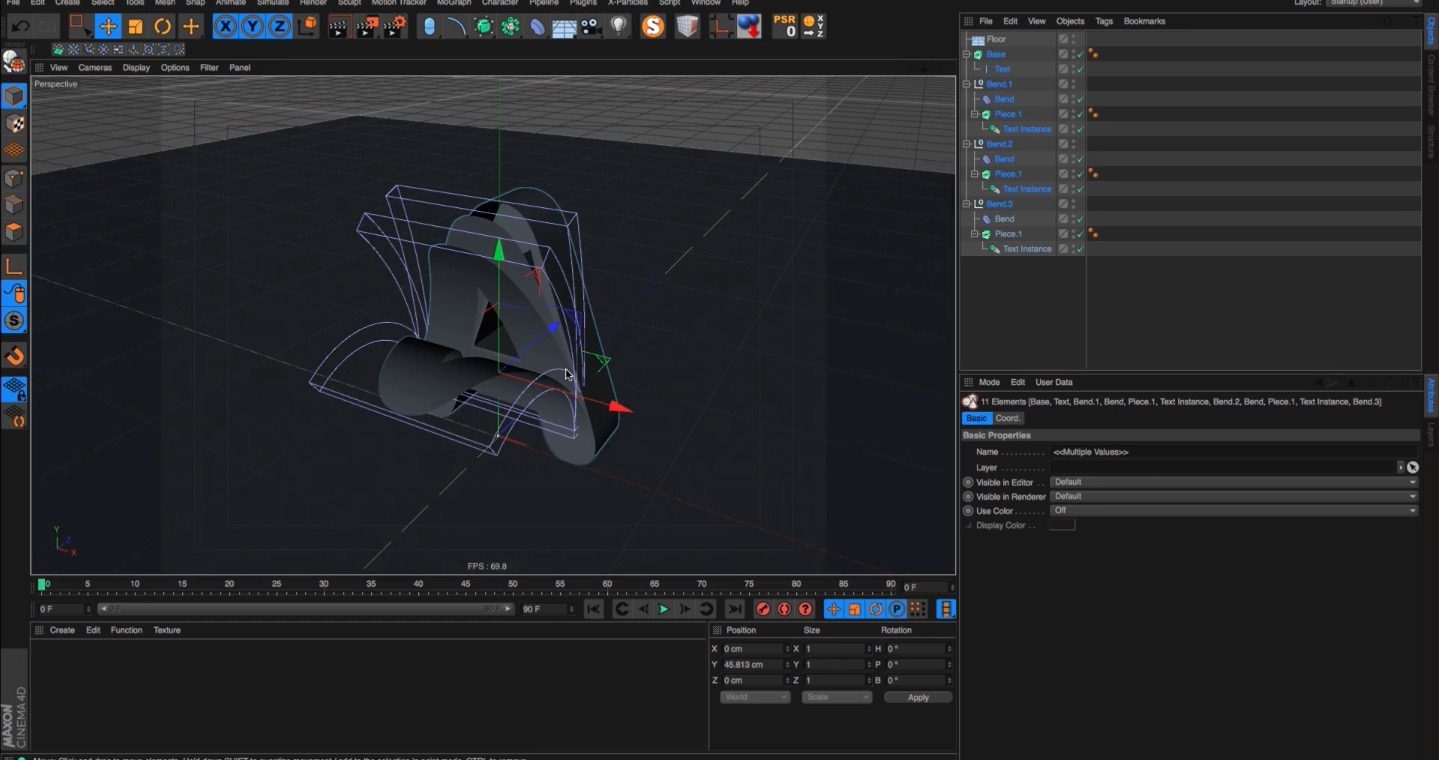Click the Name field showing Multiple Values

point(1234,452)
